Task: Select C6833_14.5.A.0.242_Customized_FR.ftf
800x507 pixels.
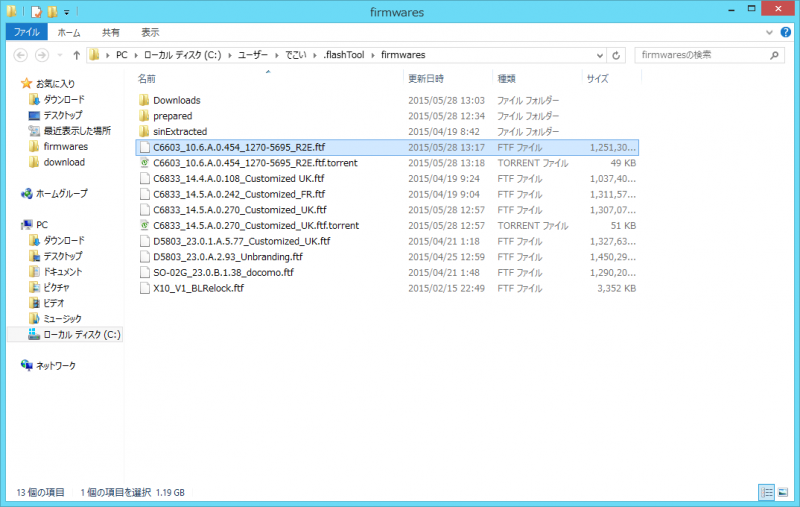Action: pos(239,194)
